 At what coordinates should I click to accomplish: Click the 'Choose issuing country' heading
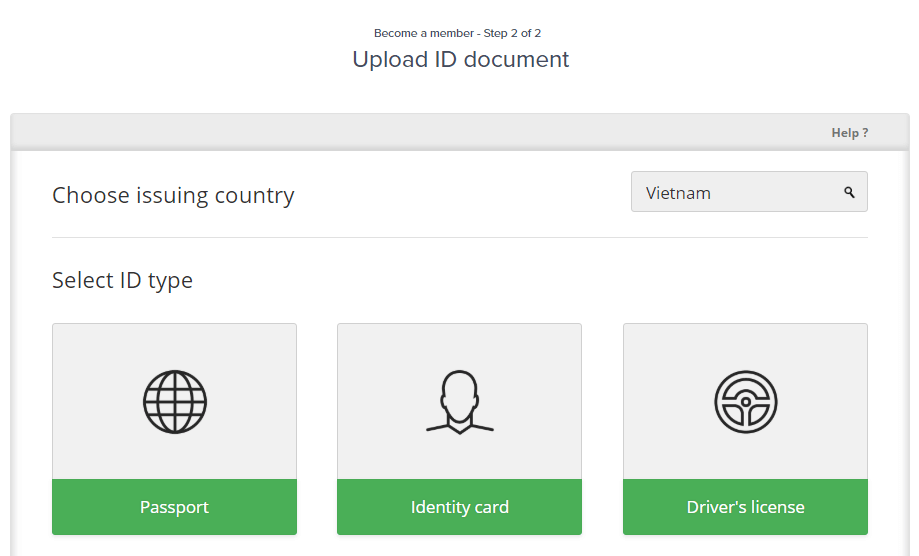click(173, 195)
